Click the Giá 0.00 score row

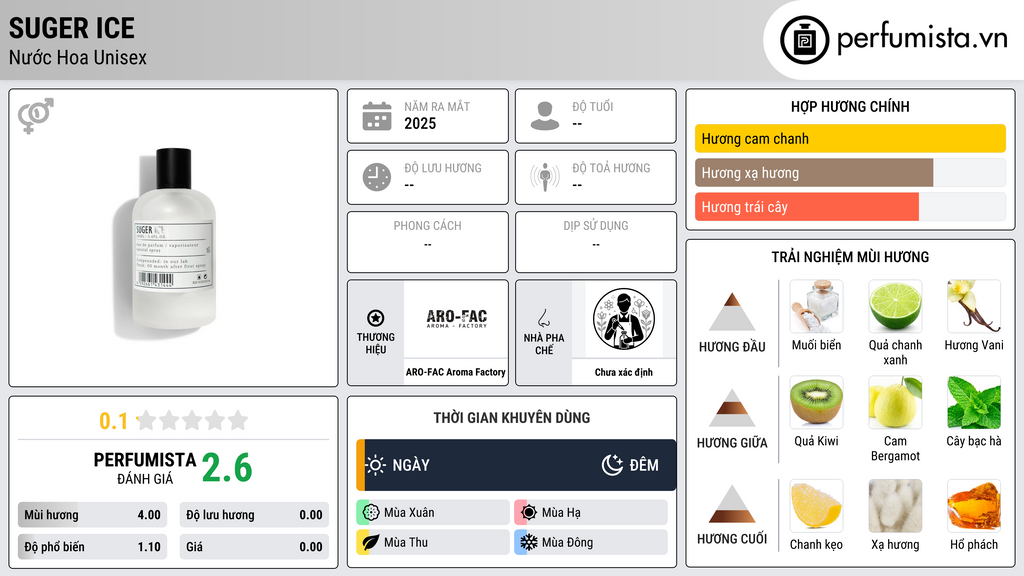(x=254, y=547)
